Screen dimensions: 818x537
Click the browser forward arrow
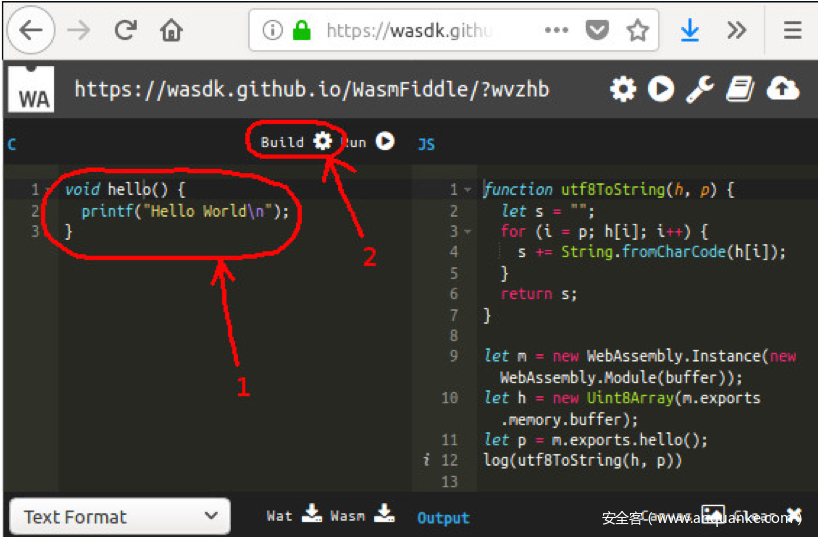[x=79, y=30]
